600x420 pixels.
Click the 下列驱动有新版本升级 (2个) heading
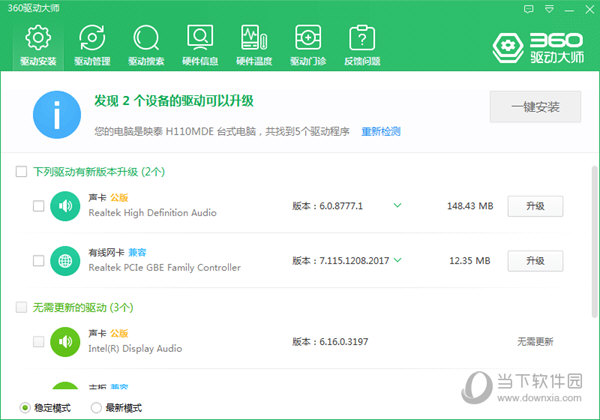99,172
